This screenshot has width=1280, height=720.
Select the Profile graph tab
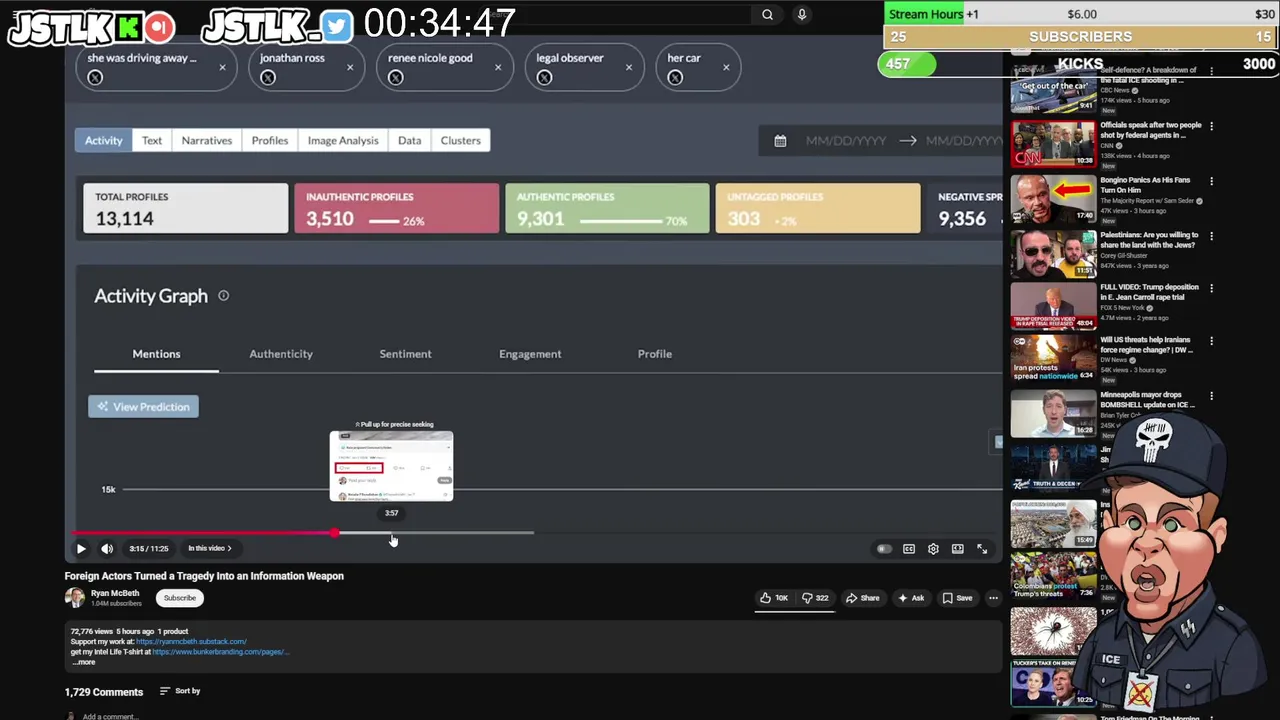pos(655,354)
